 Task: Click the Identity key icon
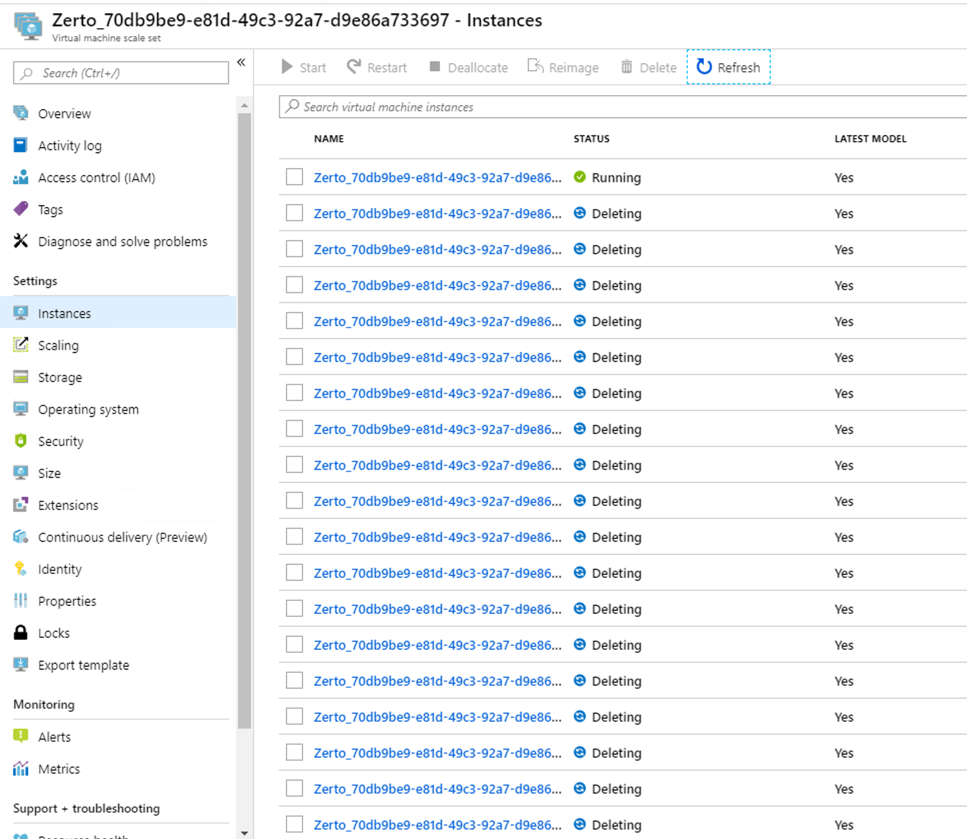(20, 568)
